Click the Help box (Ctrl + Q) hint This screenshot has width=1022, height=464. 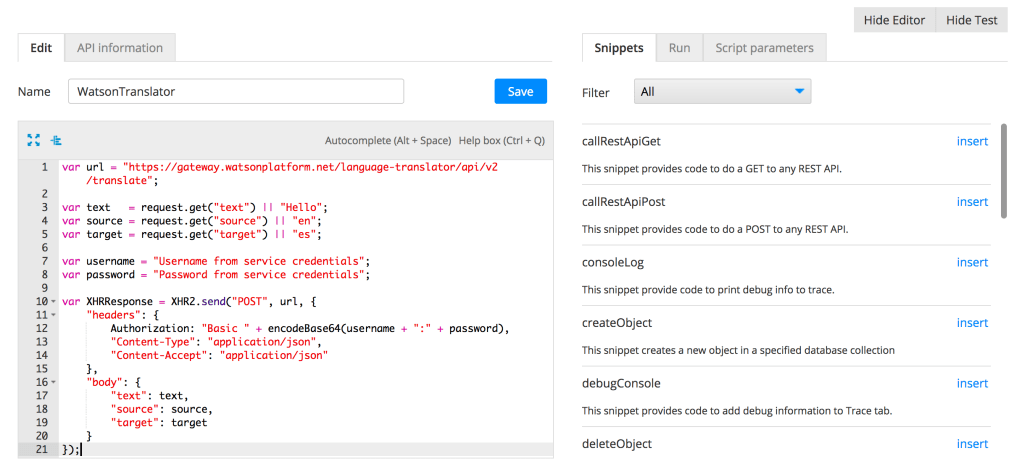[x=502, y=140]
